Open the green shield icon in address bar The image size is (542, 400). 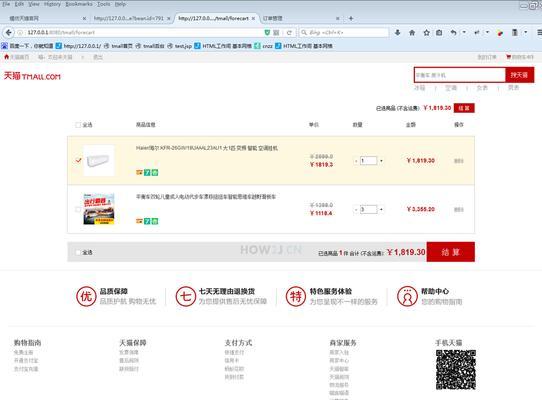click(267, 32)
